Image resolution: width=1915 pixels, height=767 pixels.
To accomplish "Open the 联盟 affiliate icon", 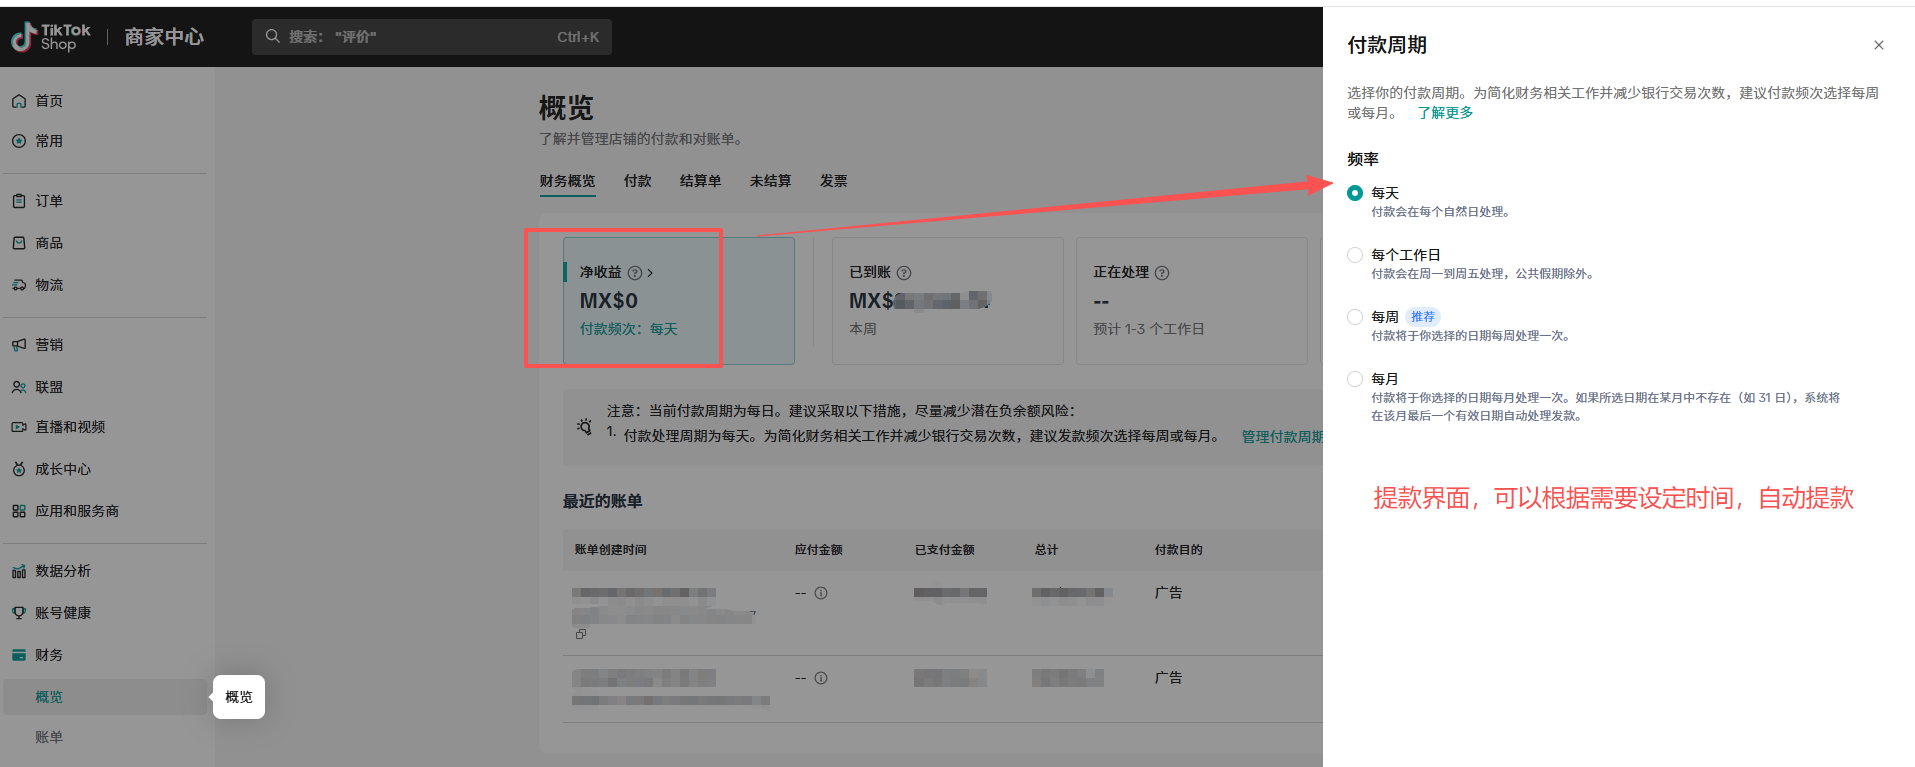I will [19, 387].
